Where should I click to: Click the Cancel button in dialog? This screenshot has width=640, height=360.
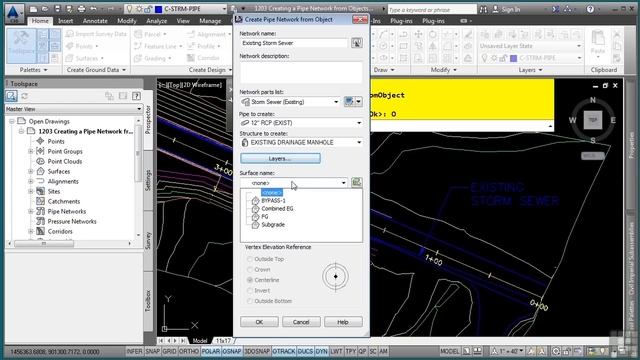301,322
